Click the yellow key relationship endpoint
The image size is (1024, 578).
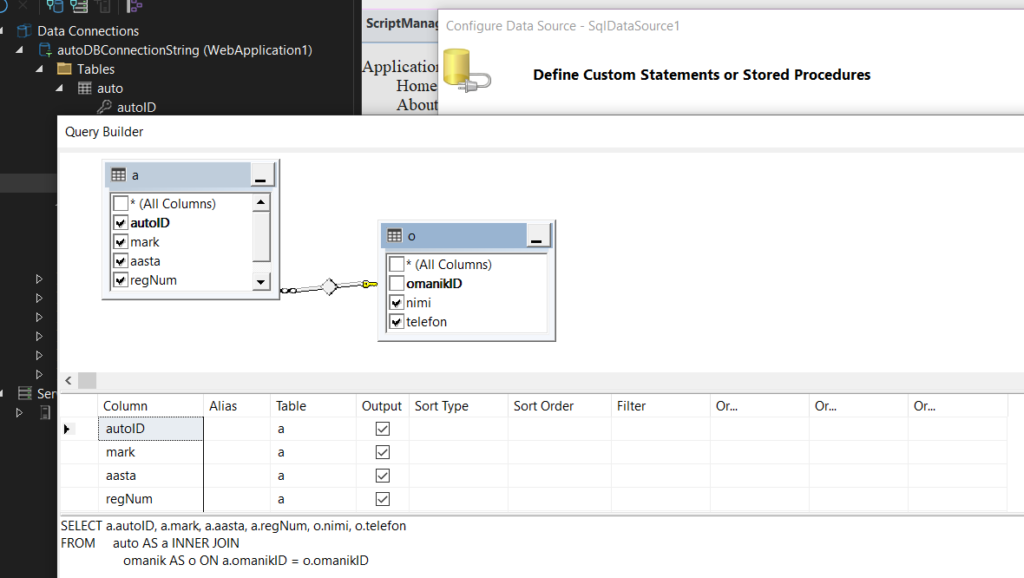(370, 285)
